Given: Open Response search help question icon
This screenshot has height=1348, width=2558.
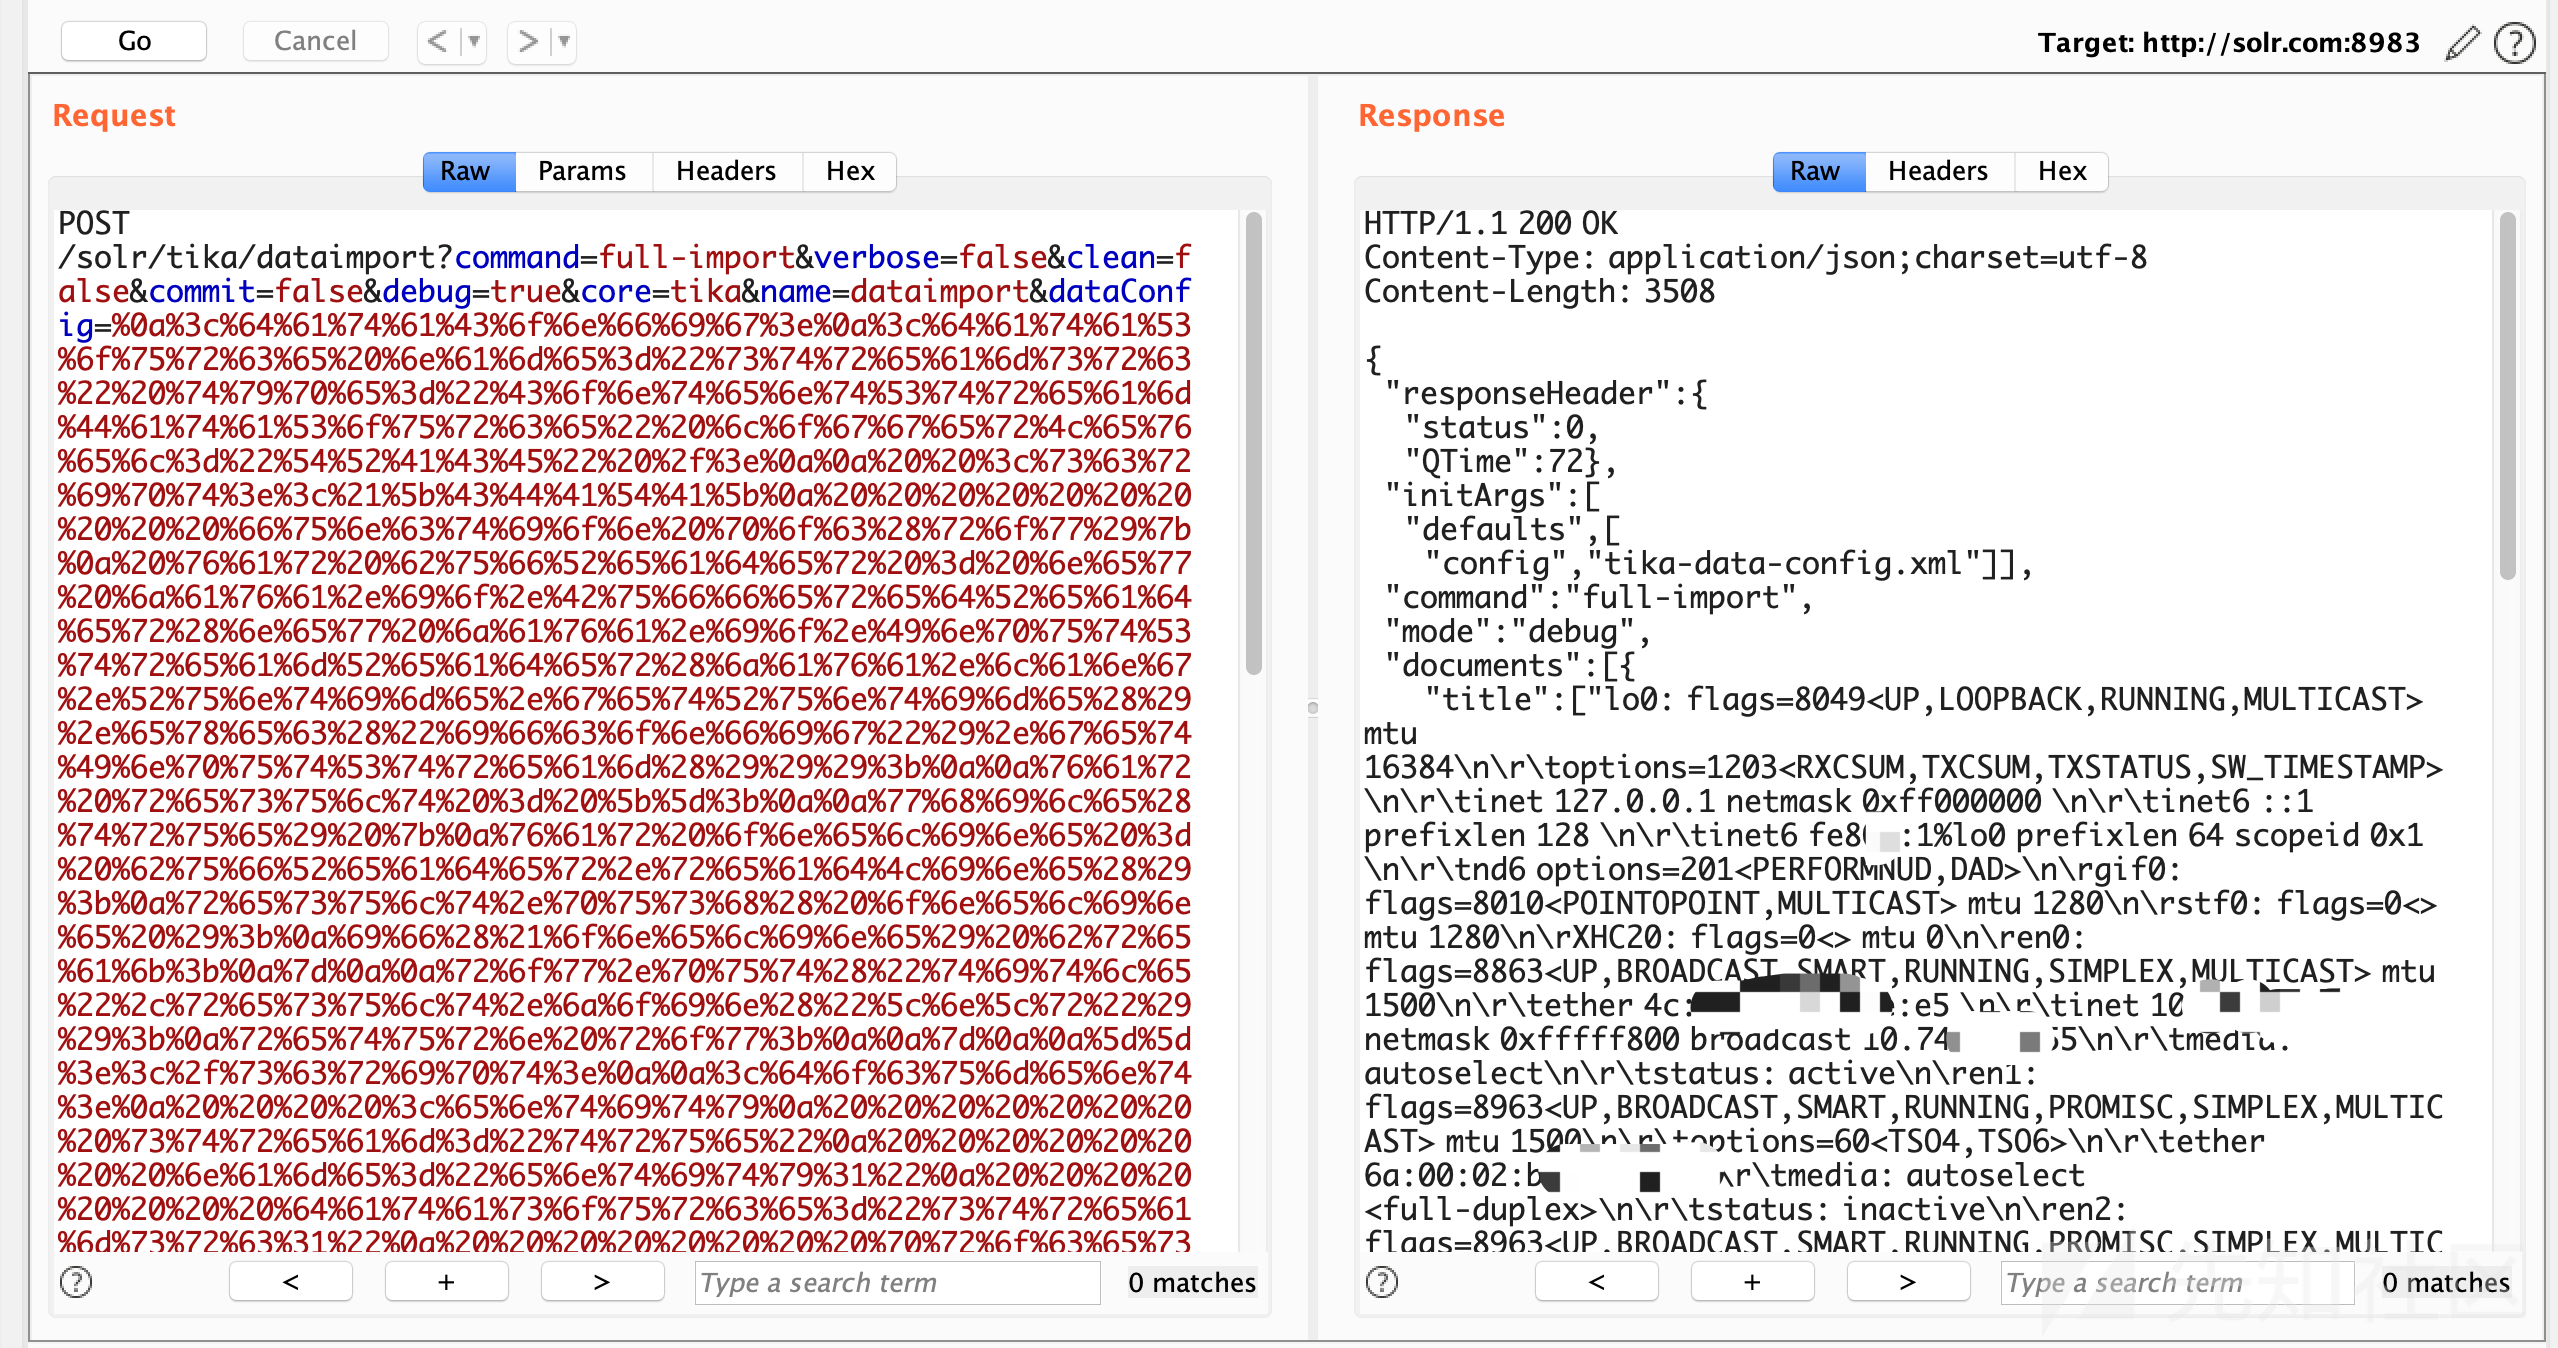Looking at the screenshot, I should coord(1382,1281).
